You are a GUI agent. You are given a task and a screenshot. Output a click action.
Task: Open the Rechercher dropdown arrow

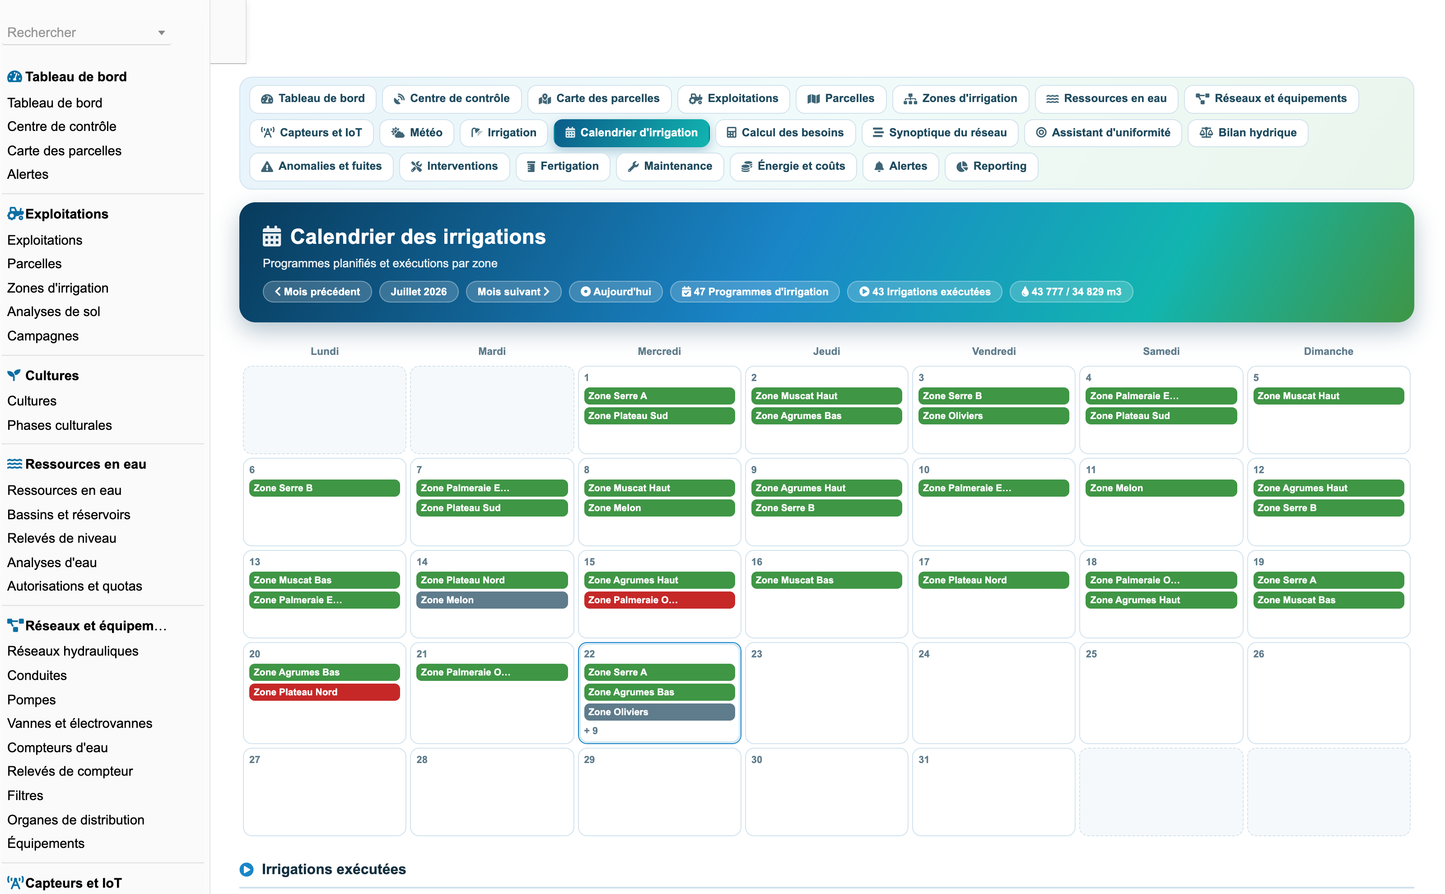click(x=162, y=33)
